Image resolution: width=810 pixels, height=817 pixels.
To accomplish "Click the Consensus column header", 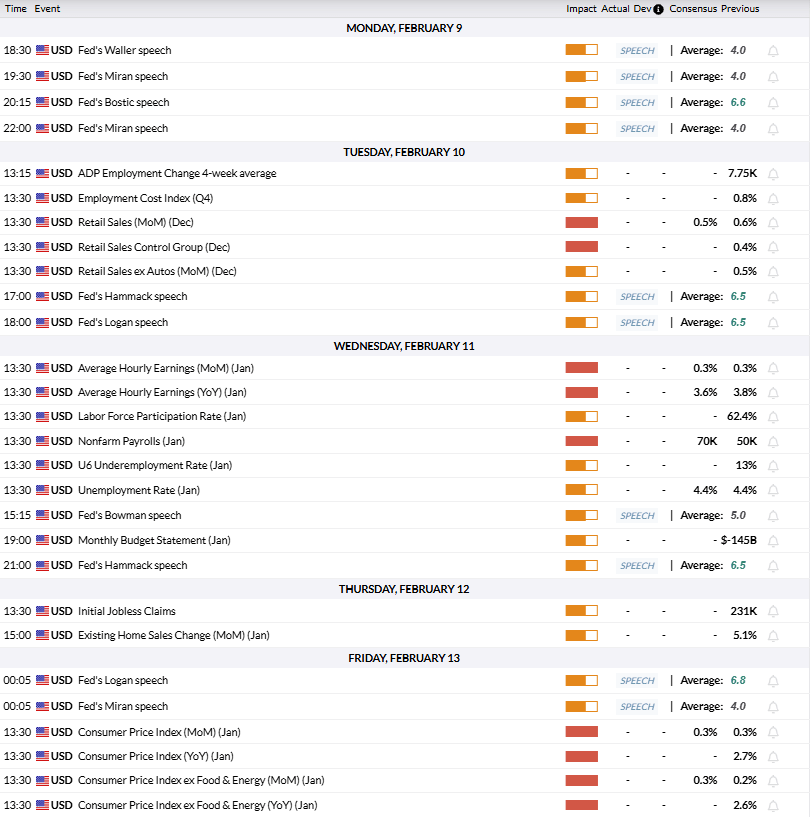I will point(693,9).
